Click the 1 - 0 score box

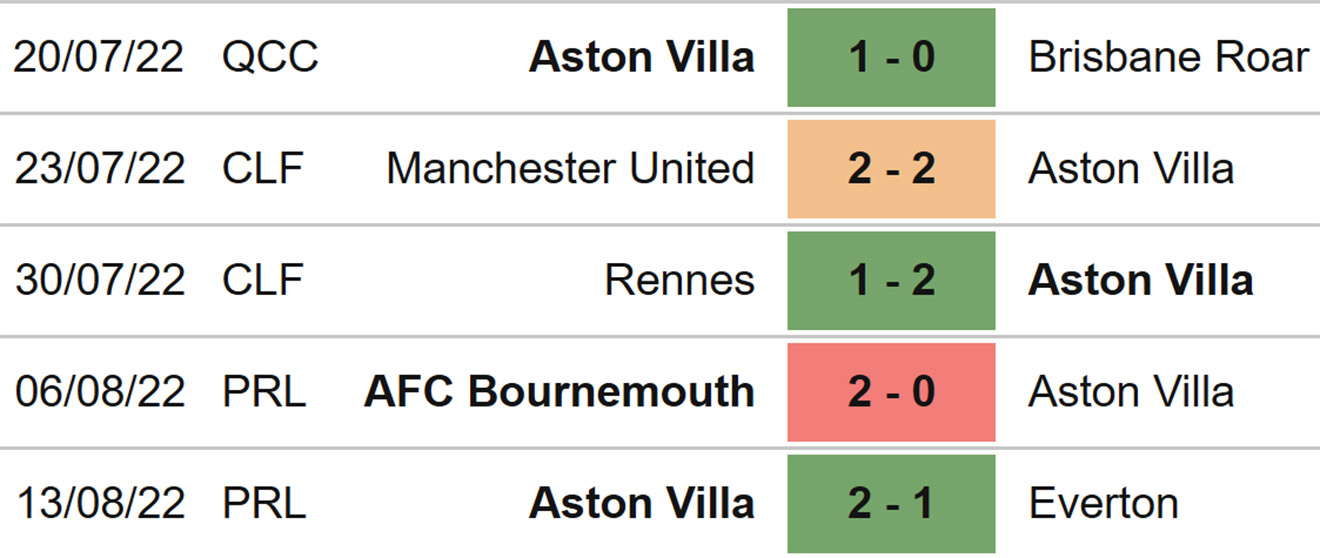tap(891, 57)
